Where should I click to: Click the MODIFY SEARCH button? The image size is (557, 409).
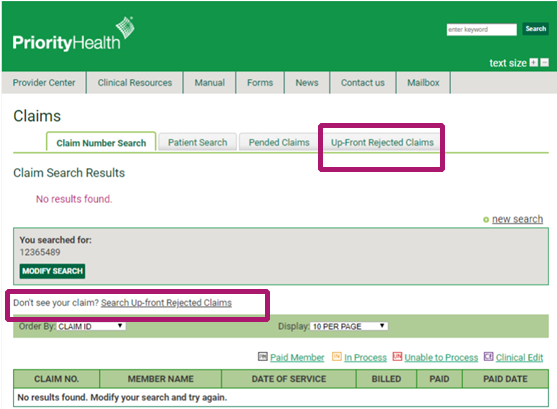[52, 271]
